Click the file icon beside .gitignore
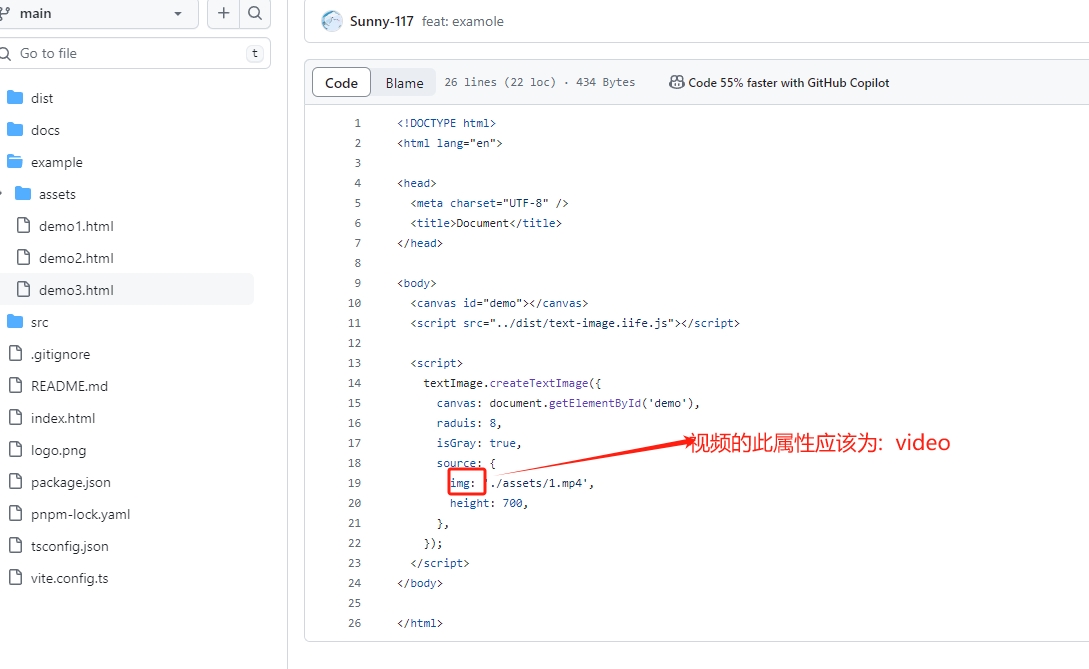This screenshot has width=1089, height=669. [x=15, y=353]
